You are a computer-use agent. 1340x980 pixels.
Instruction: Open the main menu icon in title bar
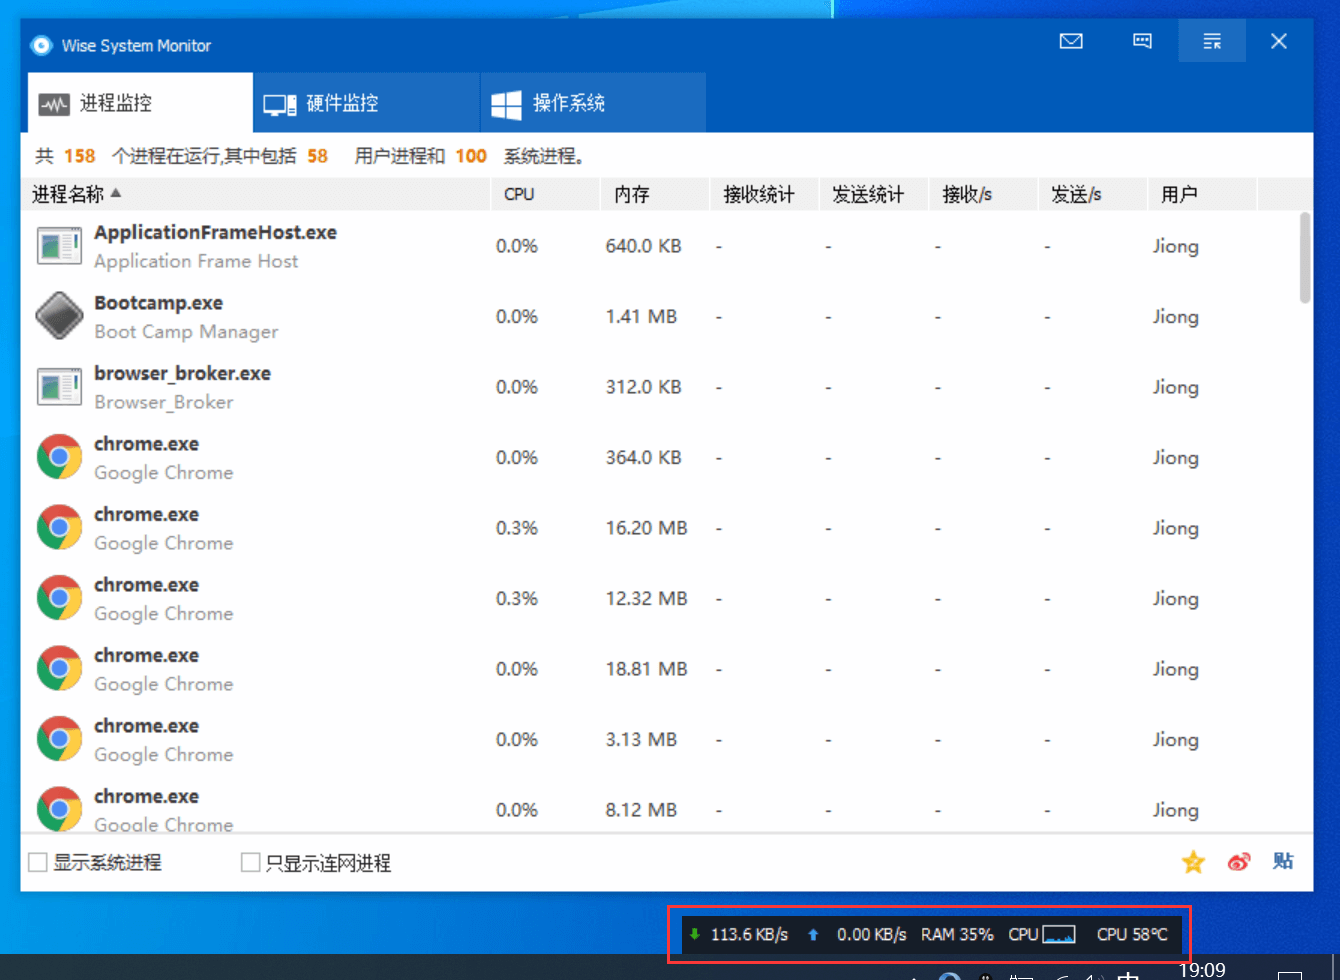1211,41
